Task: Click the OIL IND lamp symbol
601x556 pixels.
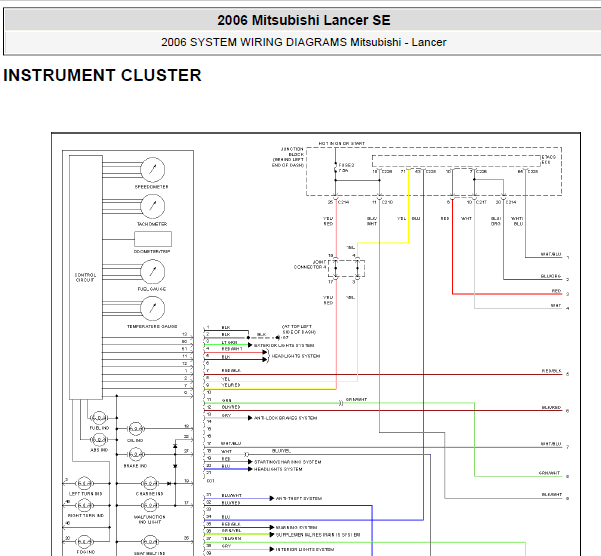Action: coord(136,429)
